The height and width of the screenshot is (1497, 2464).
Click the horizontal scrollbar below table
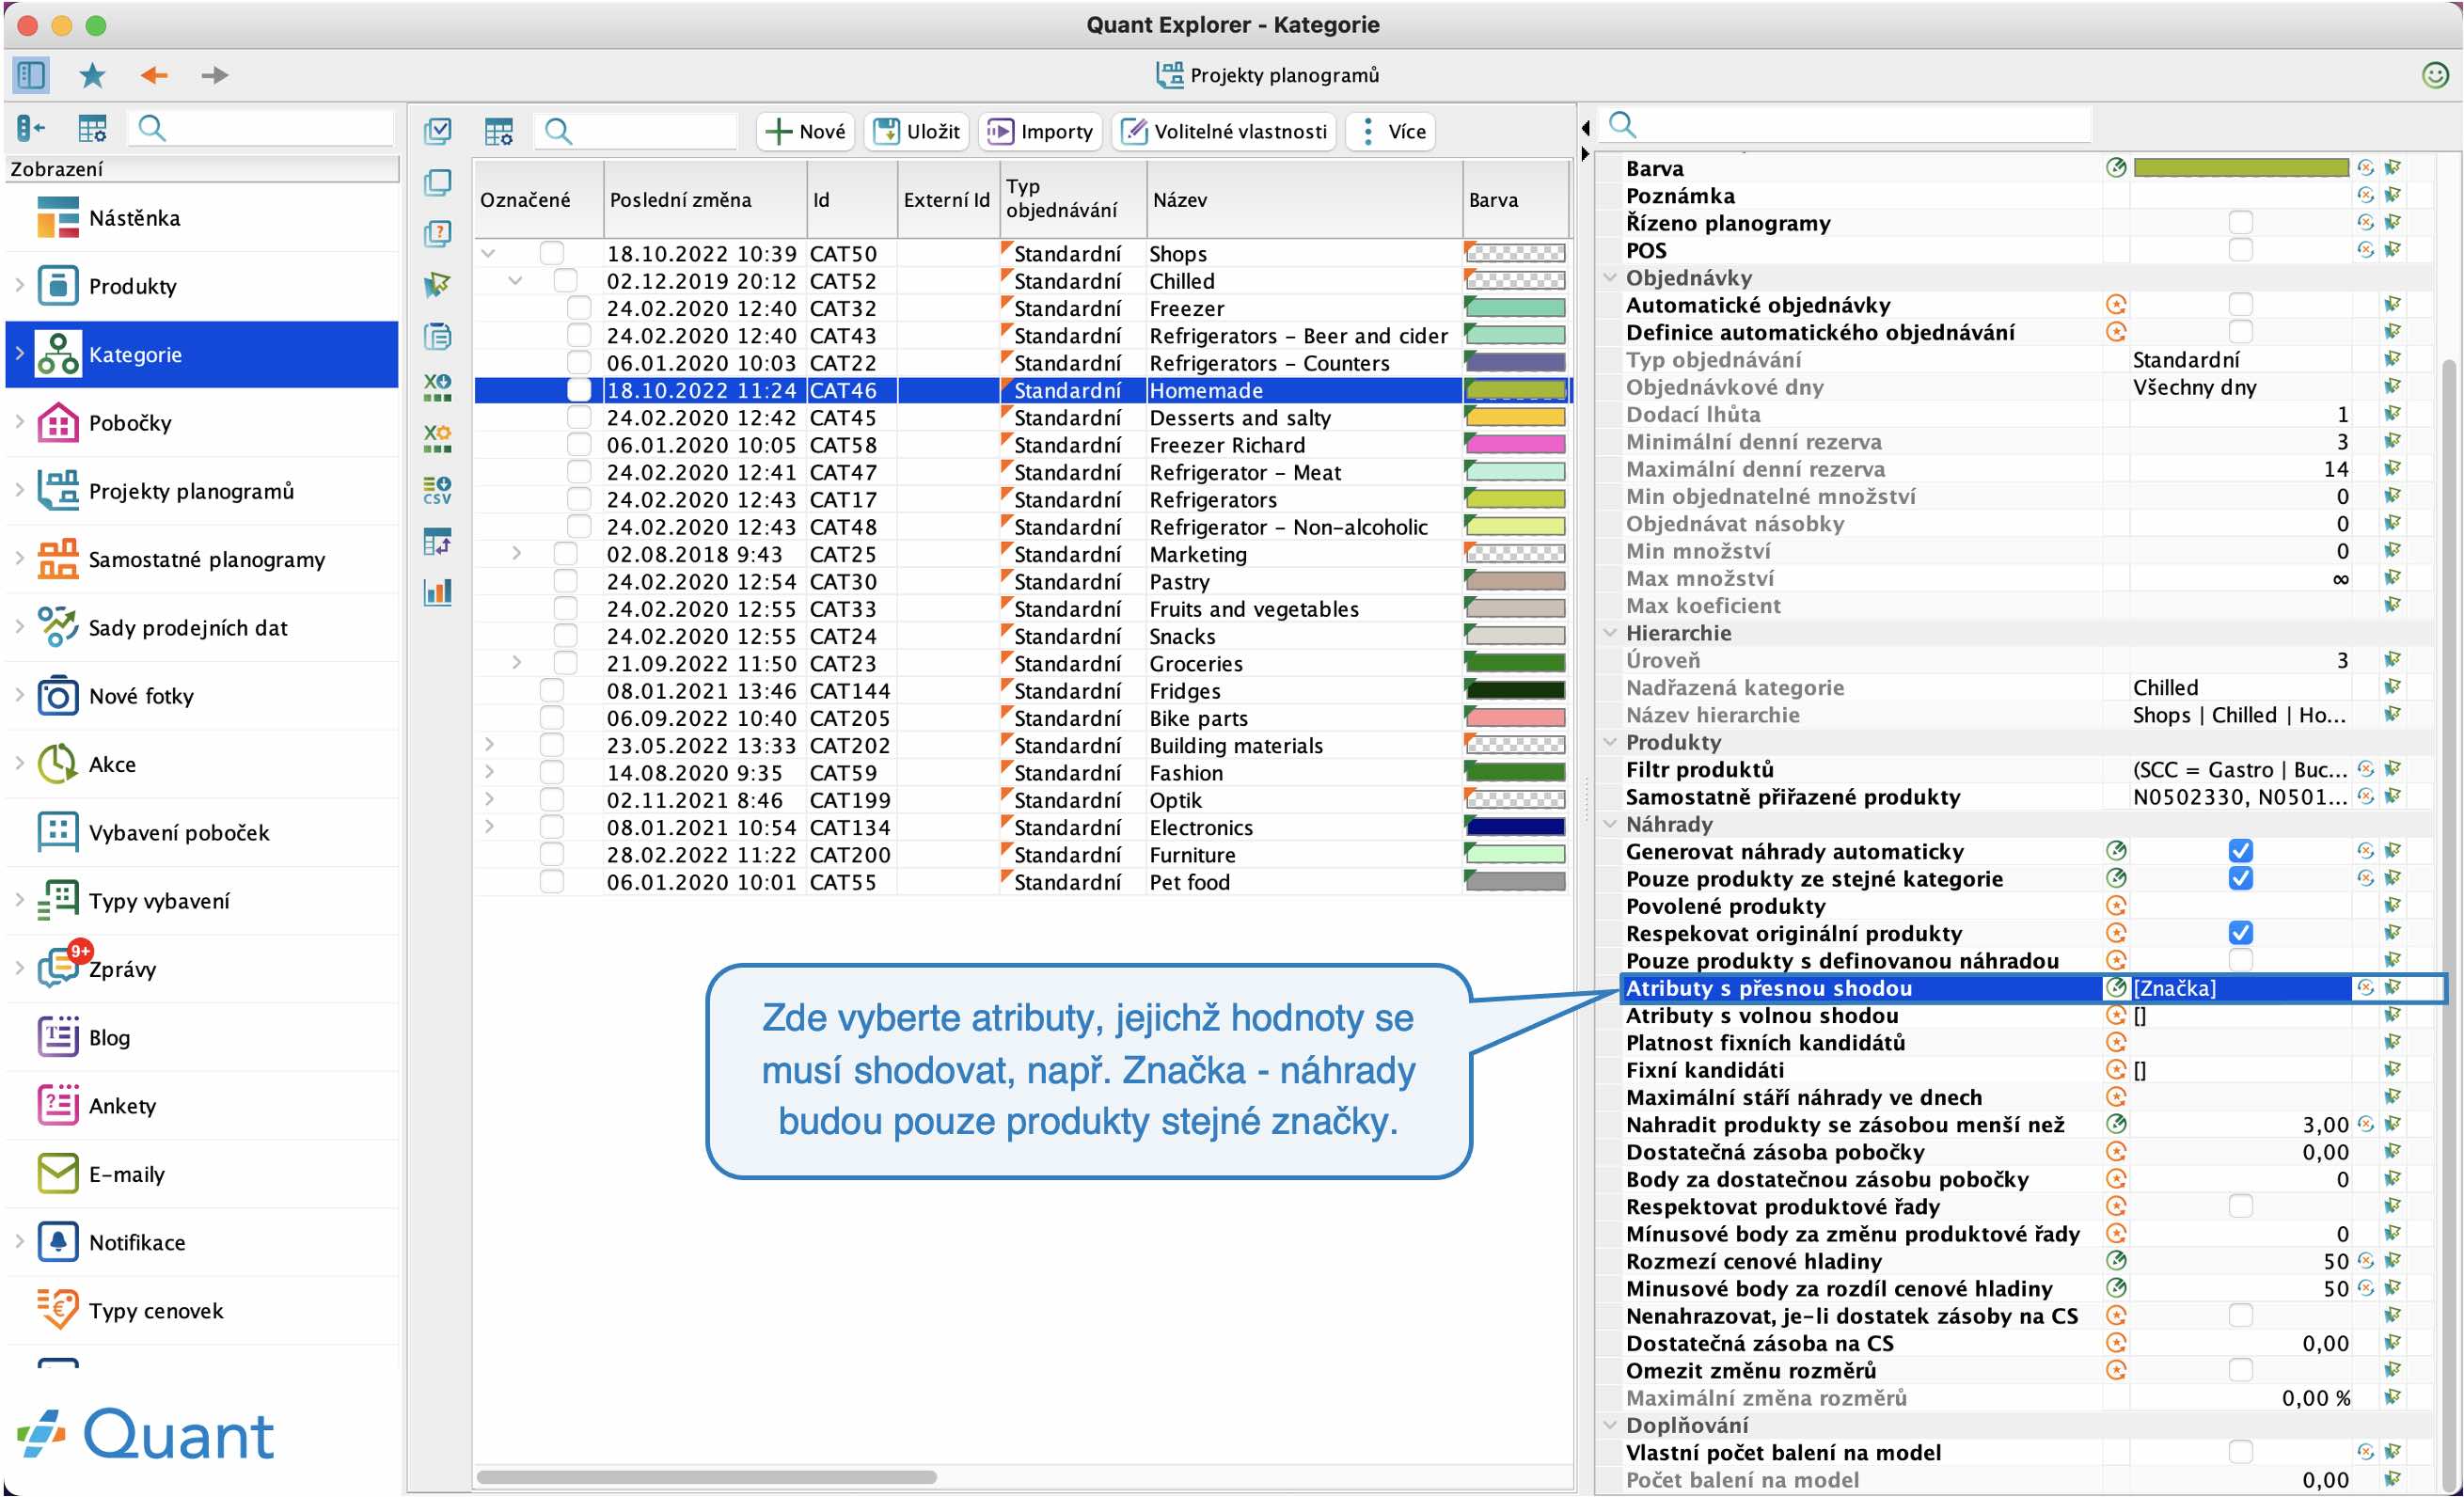point(706,1477)
